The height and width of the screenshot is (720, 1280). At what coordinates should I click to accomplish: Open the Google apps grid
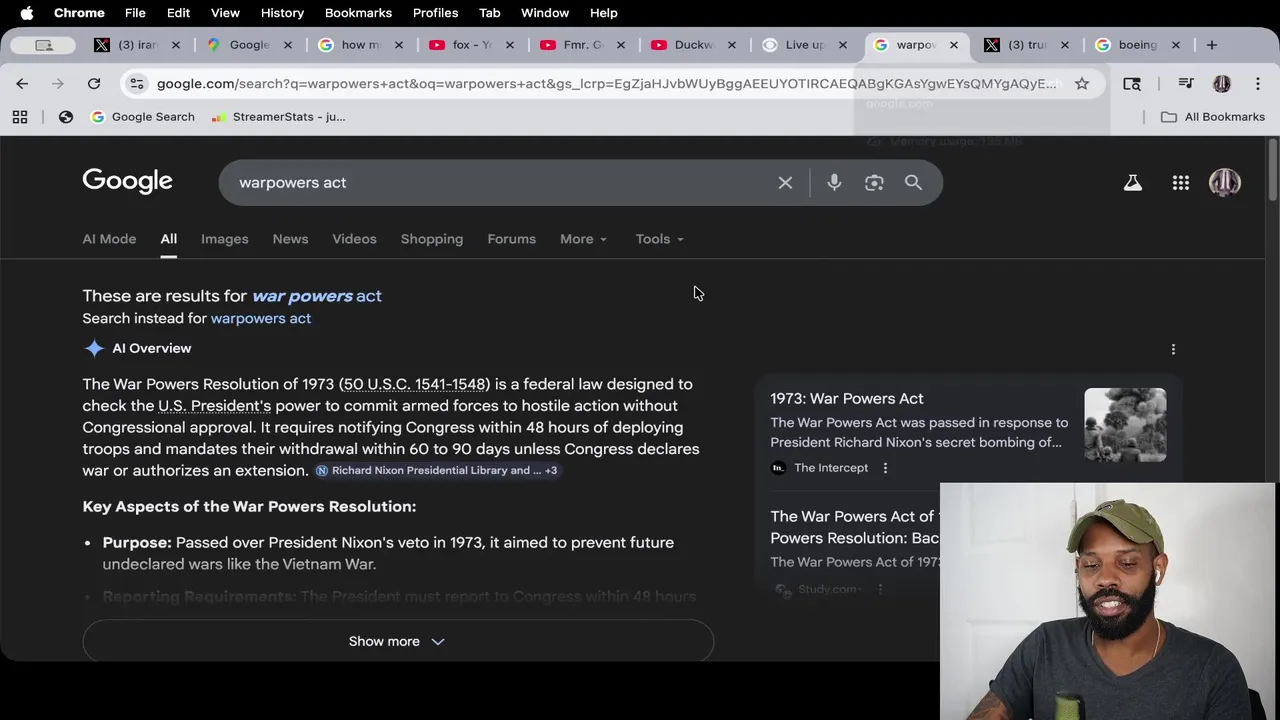1181,183
